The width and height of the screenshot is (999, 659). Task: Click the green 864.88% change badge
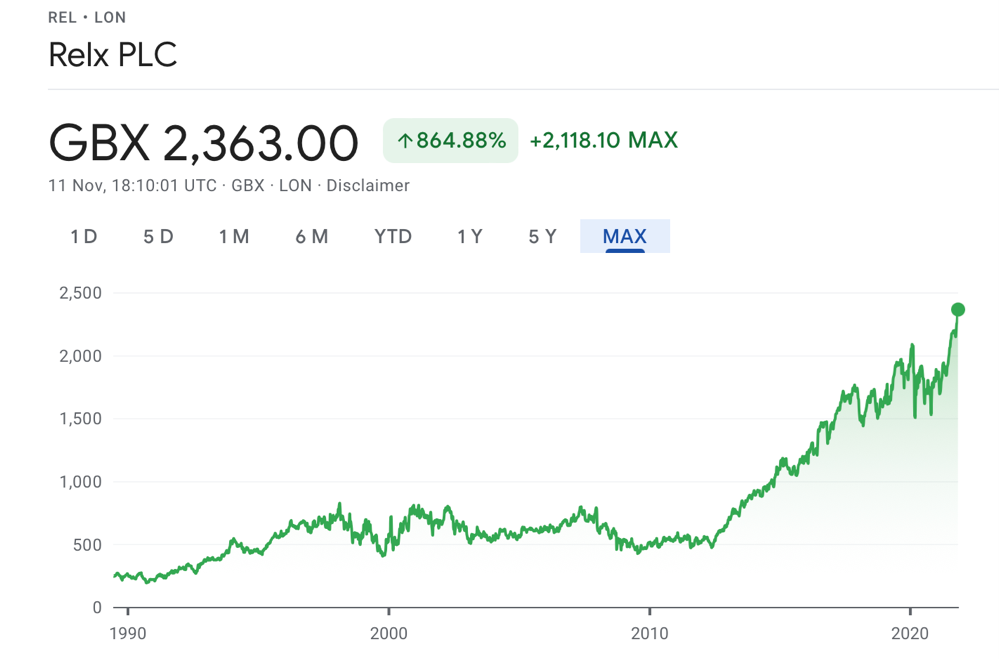pos(451,141)
